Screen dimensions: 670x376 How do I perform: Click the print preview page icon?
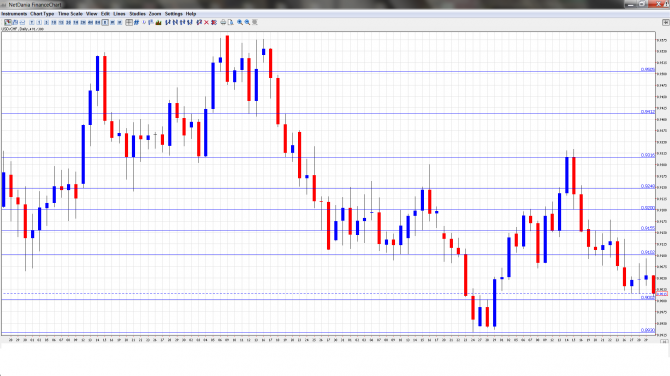(230, 22)
